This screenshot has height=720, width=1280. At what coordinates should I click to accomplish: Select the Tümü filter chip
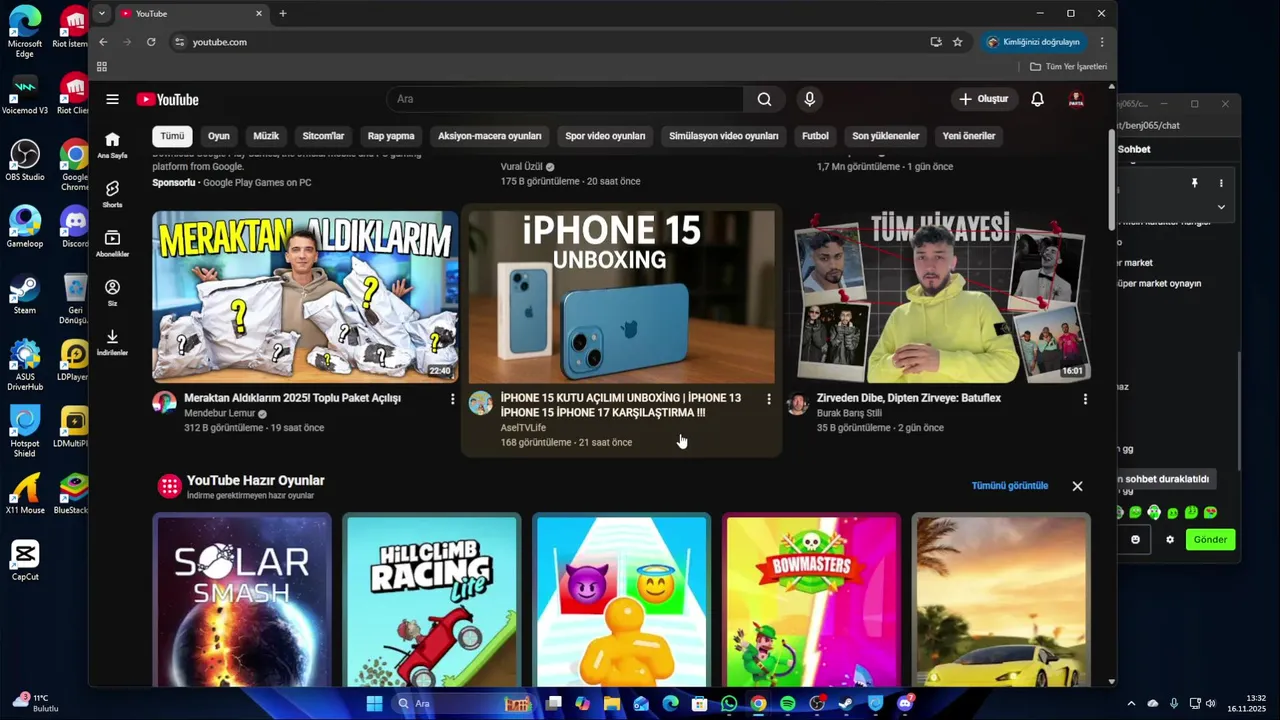pos(172,136)
